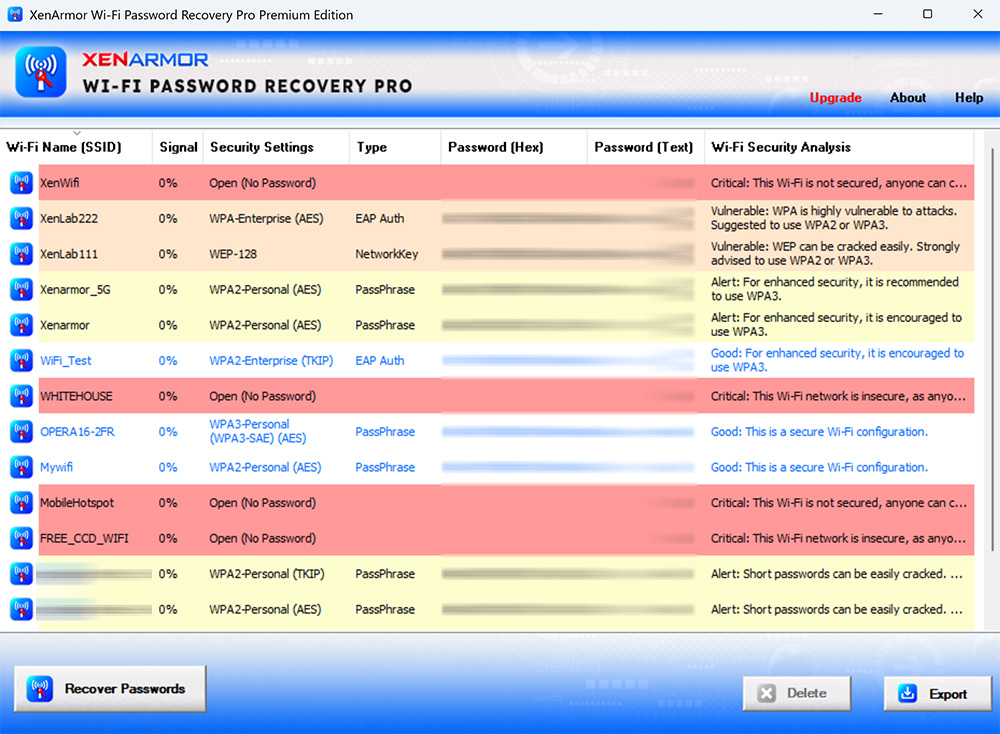Click the Vulnerable WEP analysis text
The image size is (1000, 734).
[x=835, y=254]
